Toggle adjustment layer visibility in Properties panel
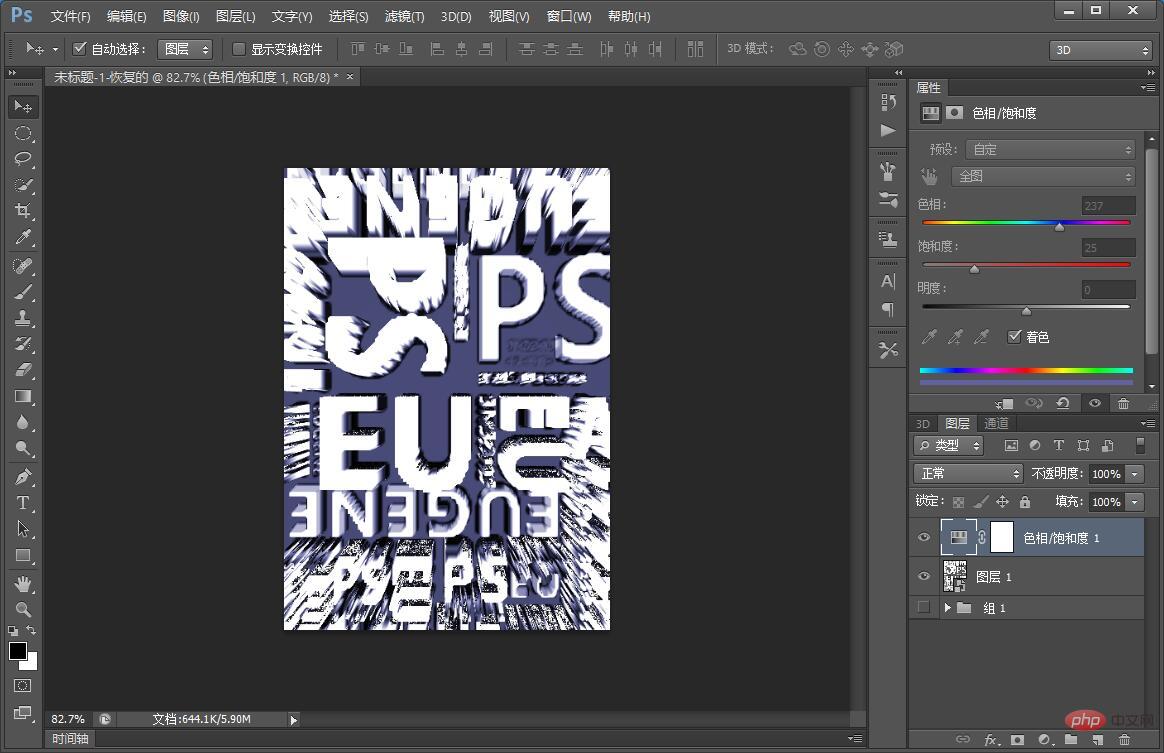 (x=1094, y=403)
